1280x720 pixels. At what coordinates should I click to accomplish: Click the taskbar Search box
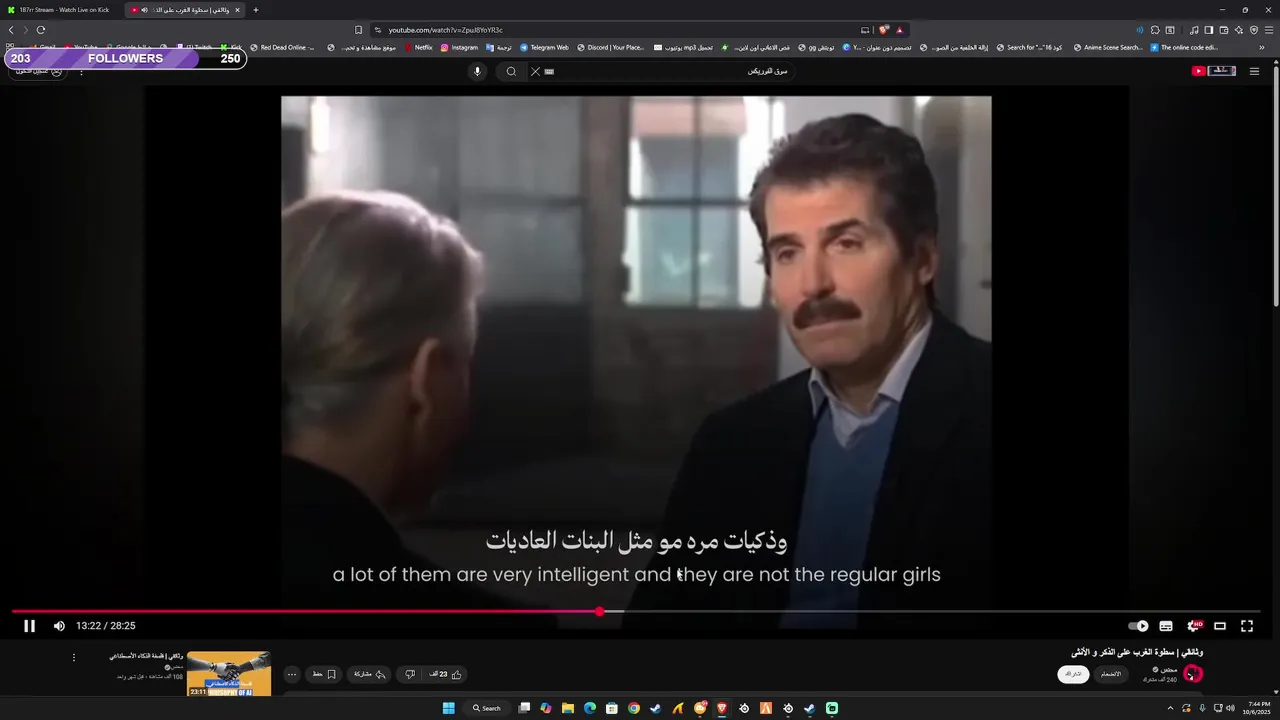point(487,708)
